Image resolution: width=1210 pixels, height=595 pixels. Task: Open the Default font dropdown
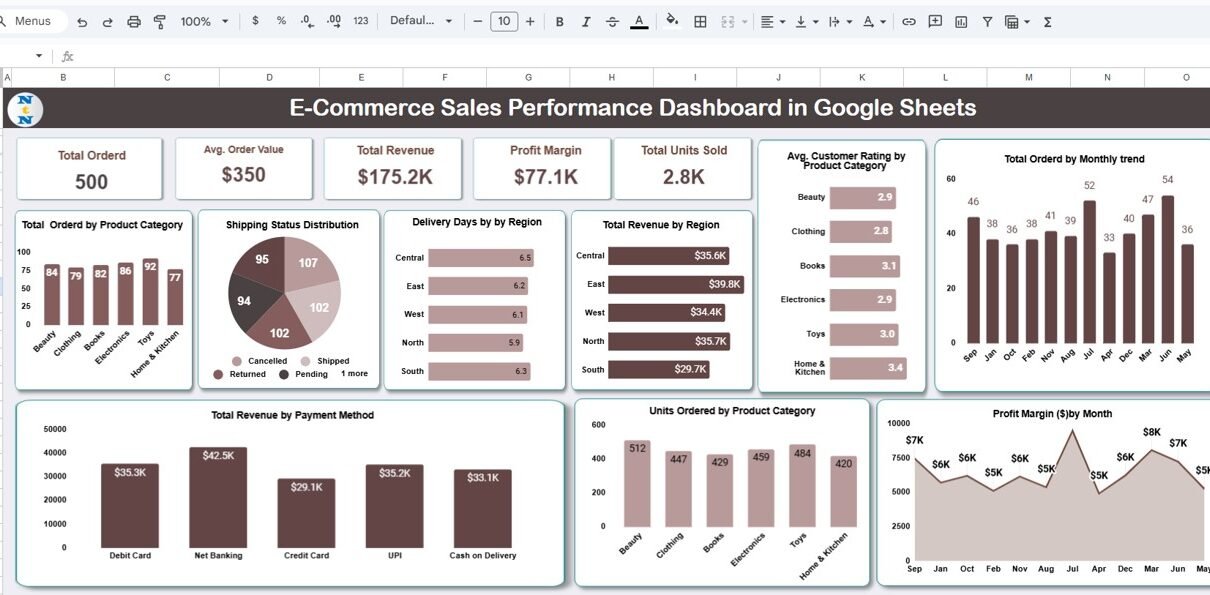pyautogui.click(x=421, y=21)
